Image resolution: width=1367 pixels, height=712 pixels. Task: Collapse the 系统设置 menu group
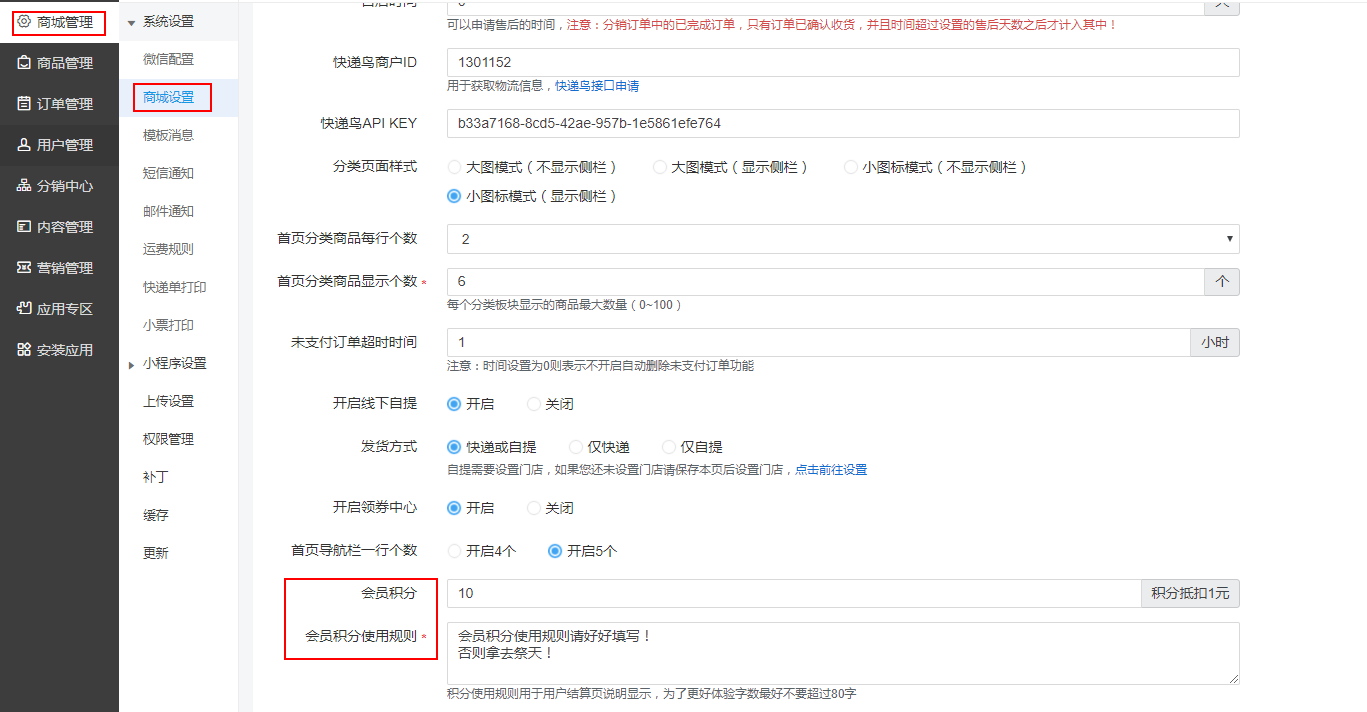coord(131,22)
